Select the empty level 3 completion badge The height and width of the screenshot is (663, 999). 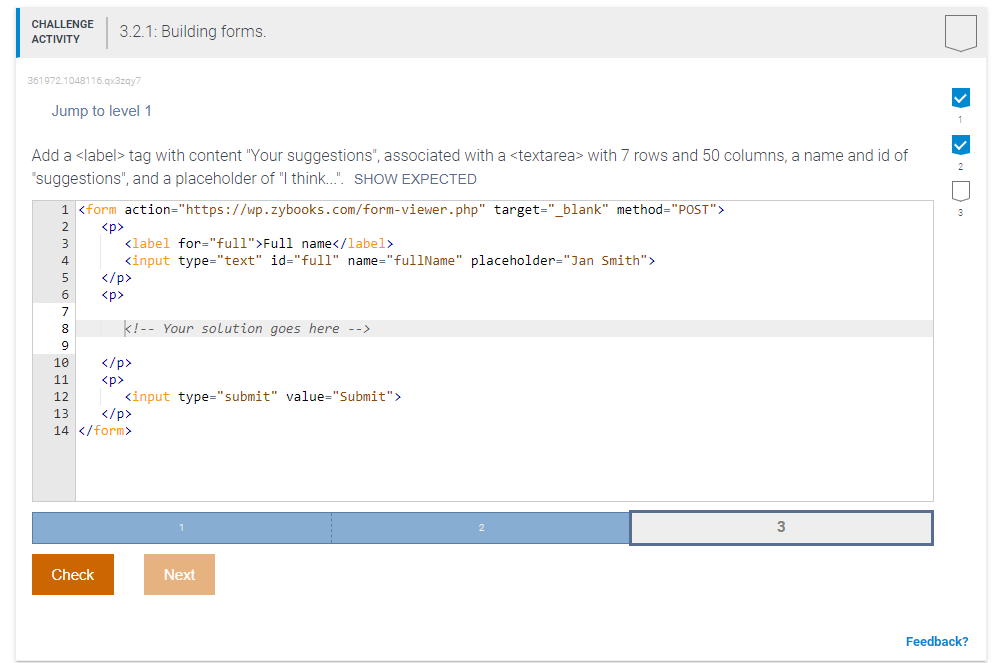tap(960, 190)
